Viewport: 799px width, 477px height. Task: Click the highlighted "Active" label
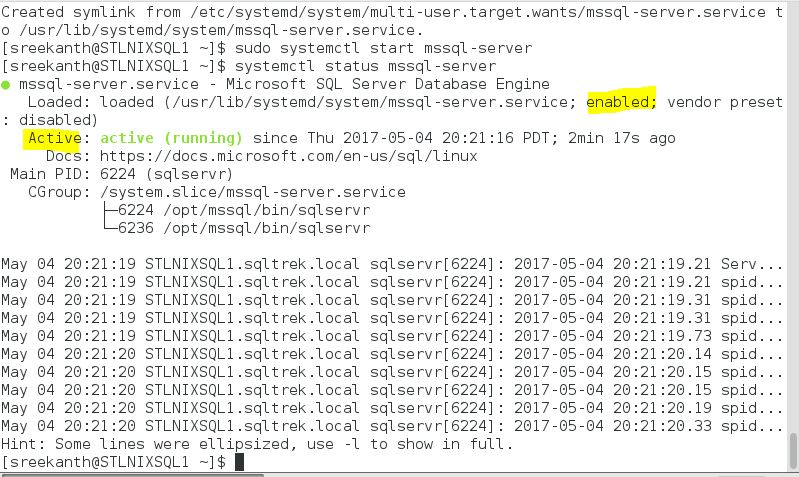[x=54, y=138]
